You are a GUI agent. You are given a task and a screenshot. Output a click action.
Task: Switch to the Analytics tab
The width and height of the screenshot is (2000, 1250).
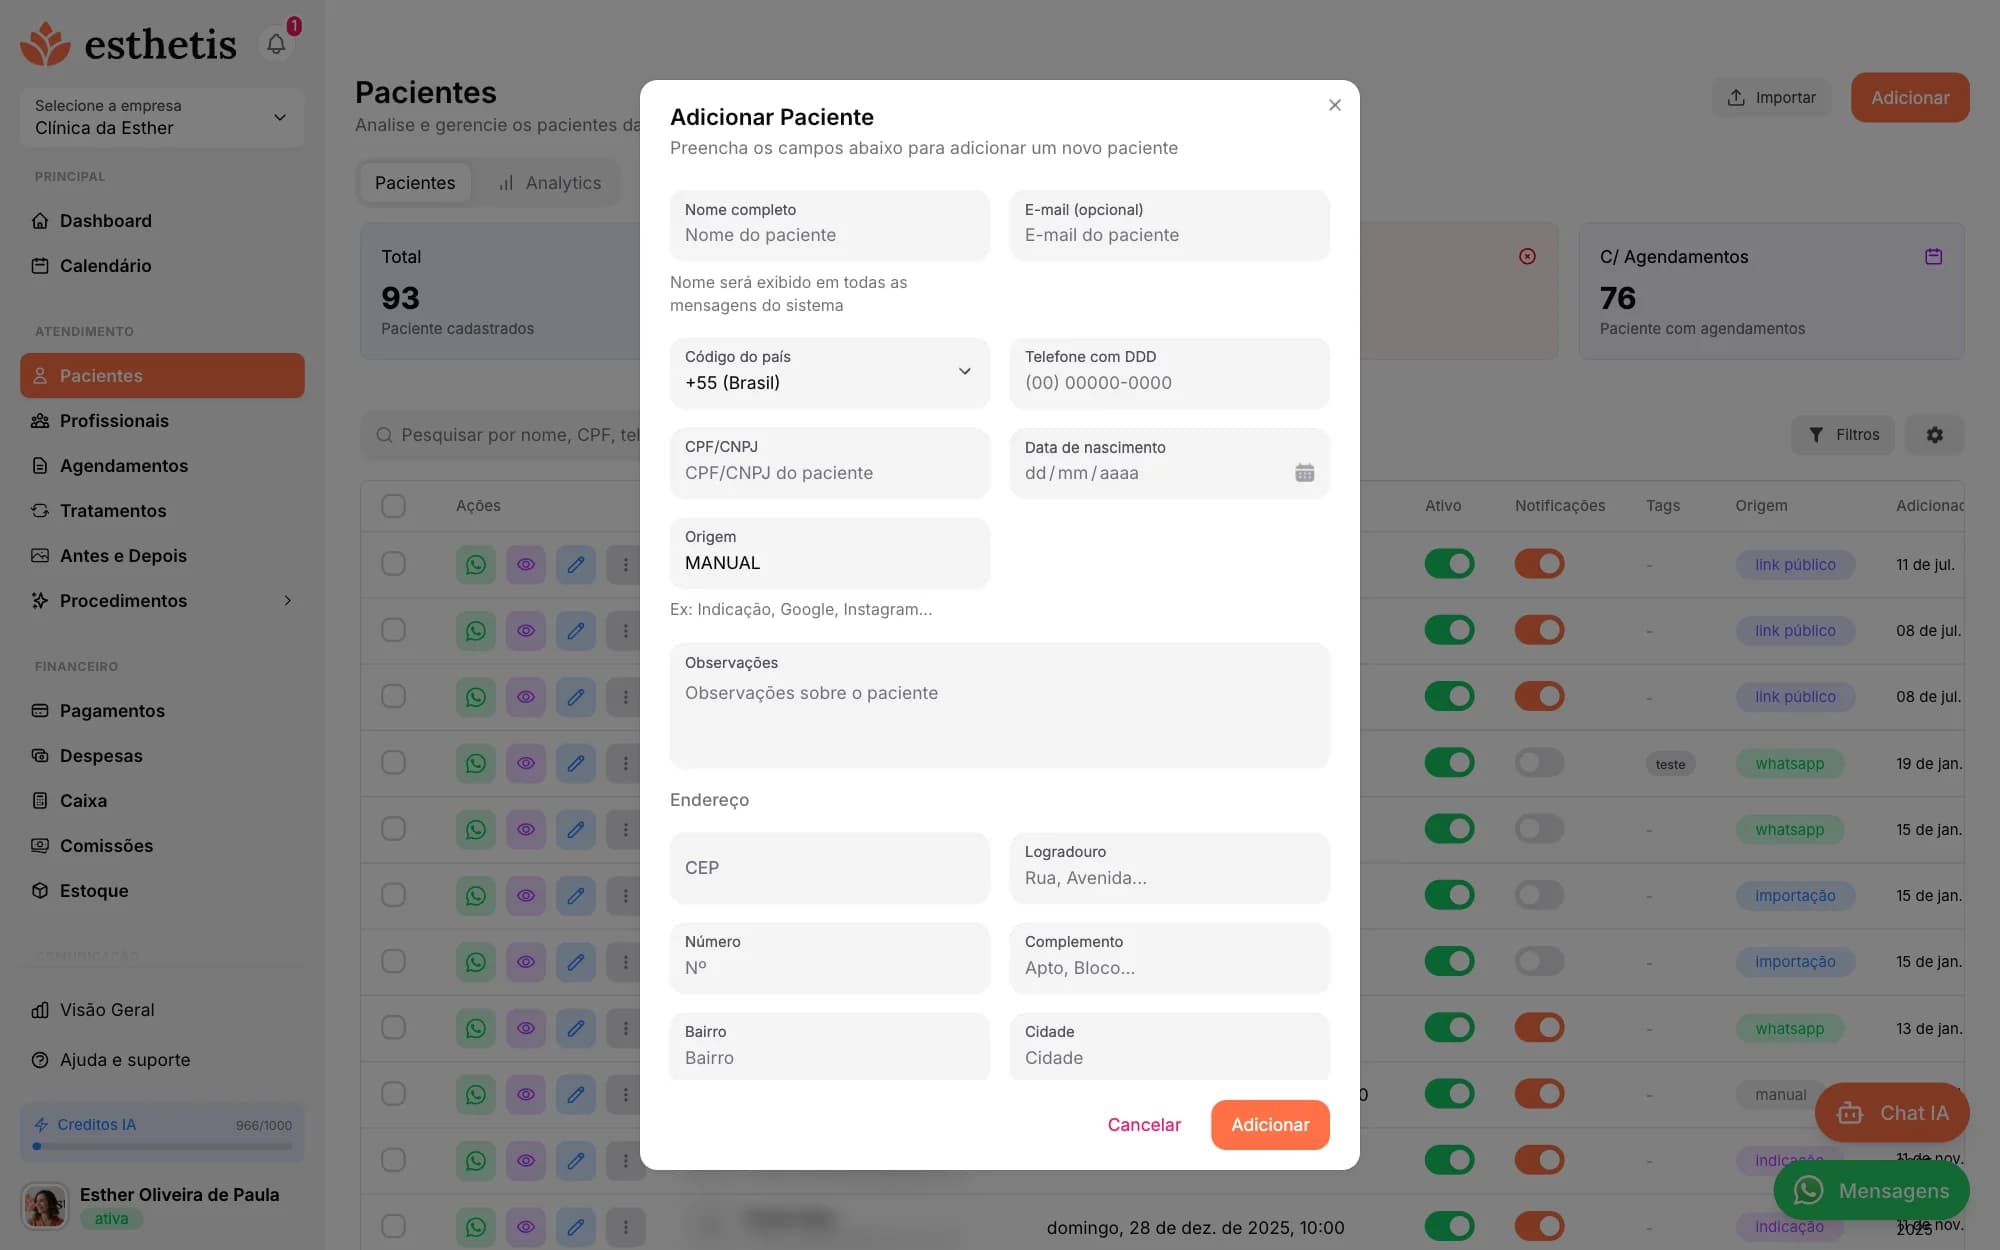point(550,183)
